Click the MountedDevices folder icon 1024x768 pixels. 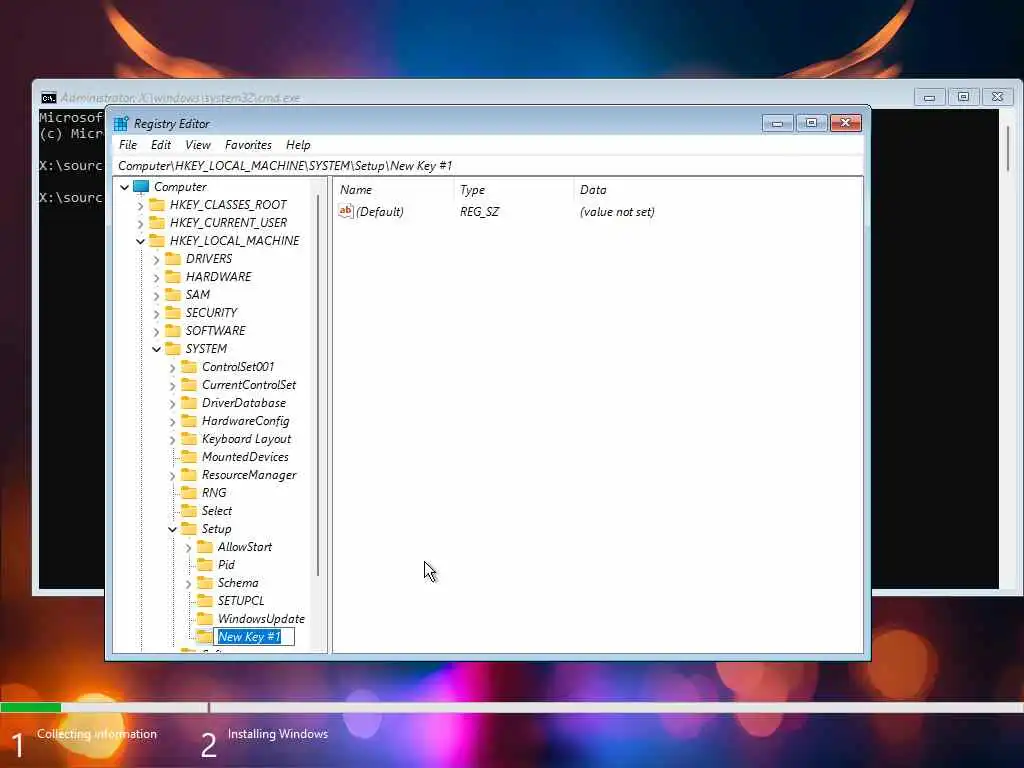pos(189,456)
